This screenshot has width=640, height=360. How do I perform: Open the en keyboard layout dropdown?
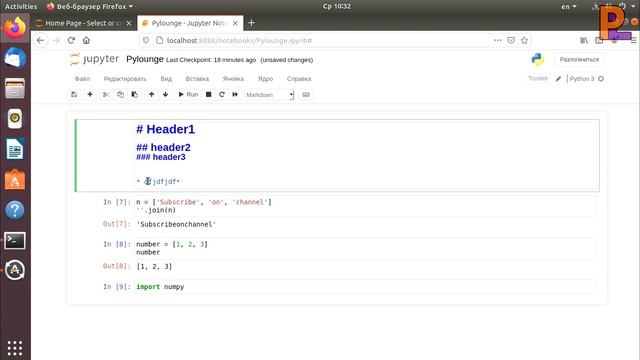[x=569, y=6]
